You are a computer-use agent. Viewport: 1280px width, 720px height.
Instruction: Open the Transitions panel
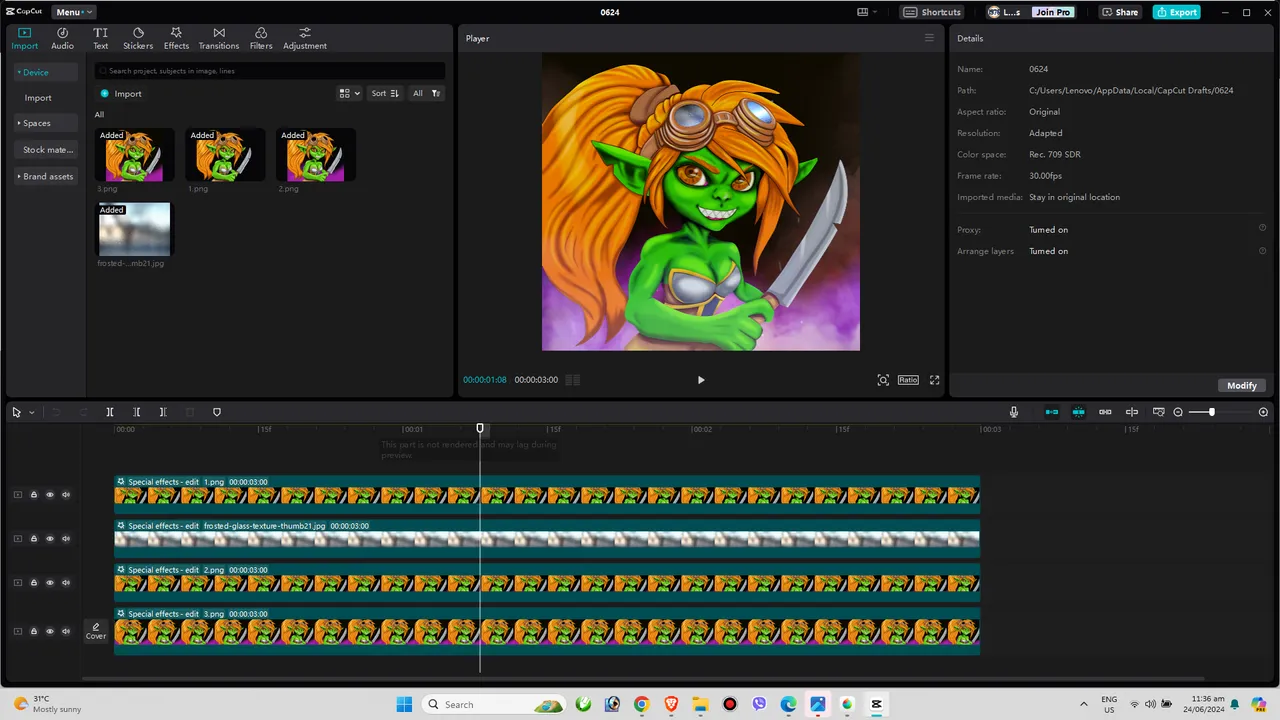pos(219,38)
